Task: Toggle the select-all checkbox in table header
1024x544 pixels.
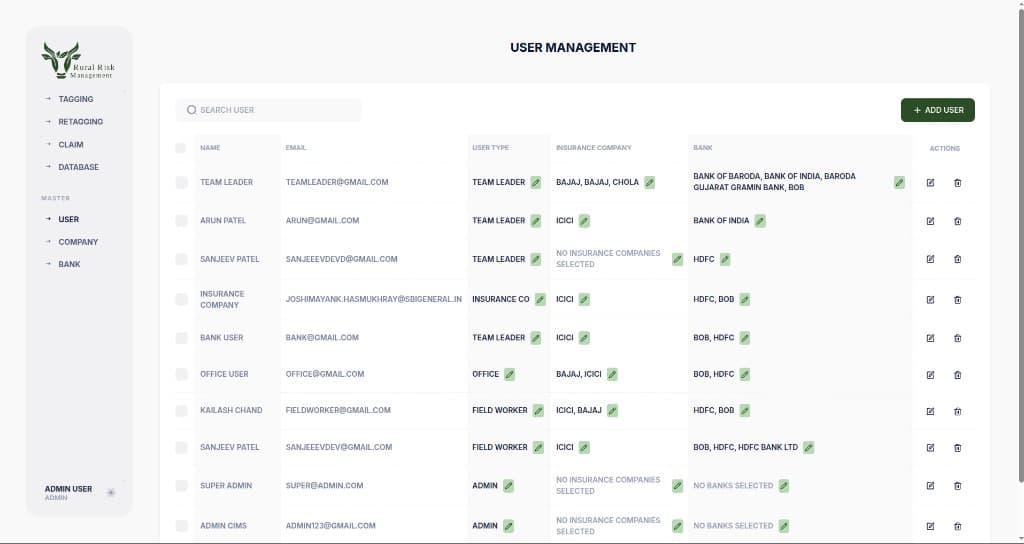Action: [x=180, y=148]
